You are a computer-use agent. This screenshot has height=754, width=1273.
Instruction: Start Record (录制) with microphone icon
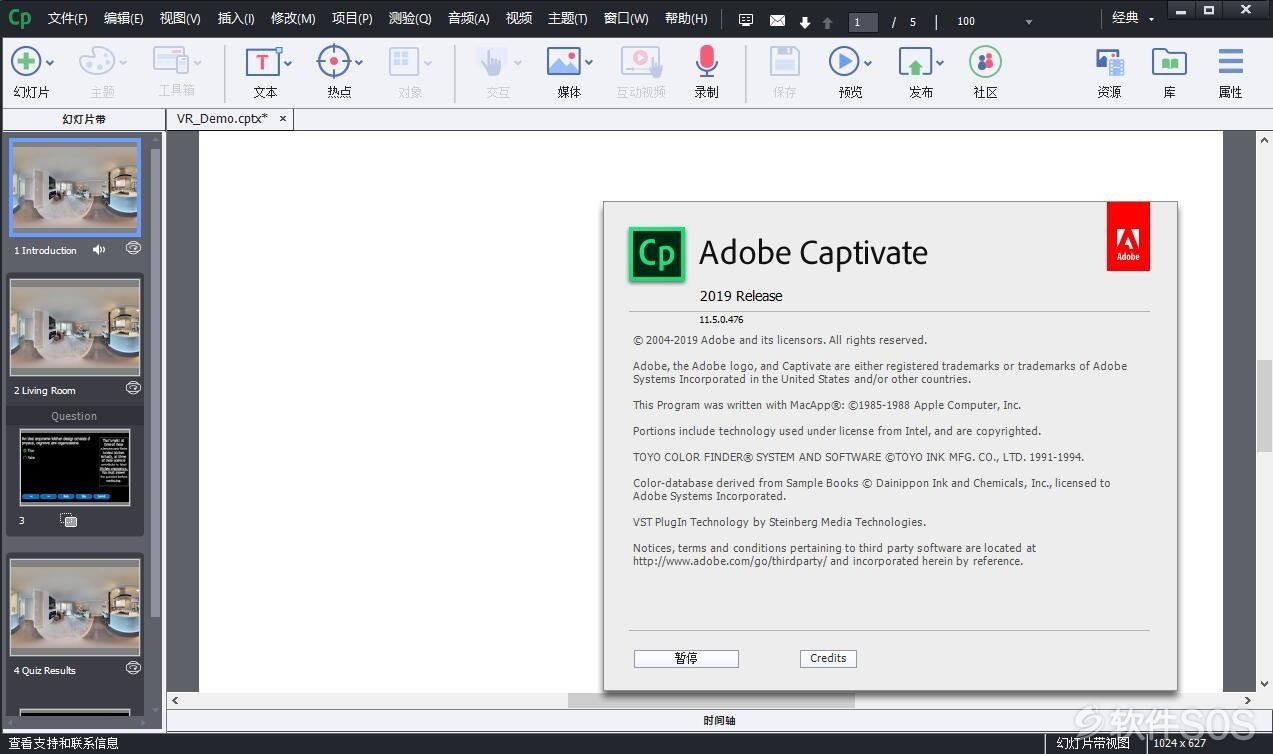click(706, 61)
